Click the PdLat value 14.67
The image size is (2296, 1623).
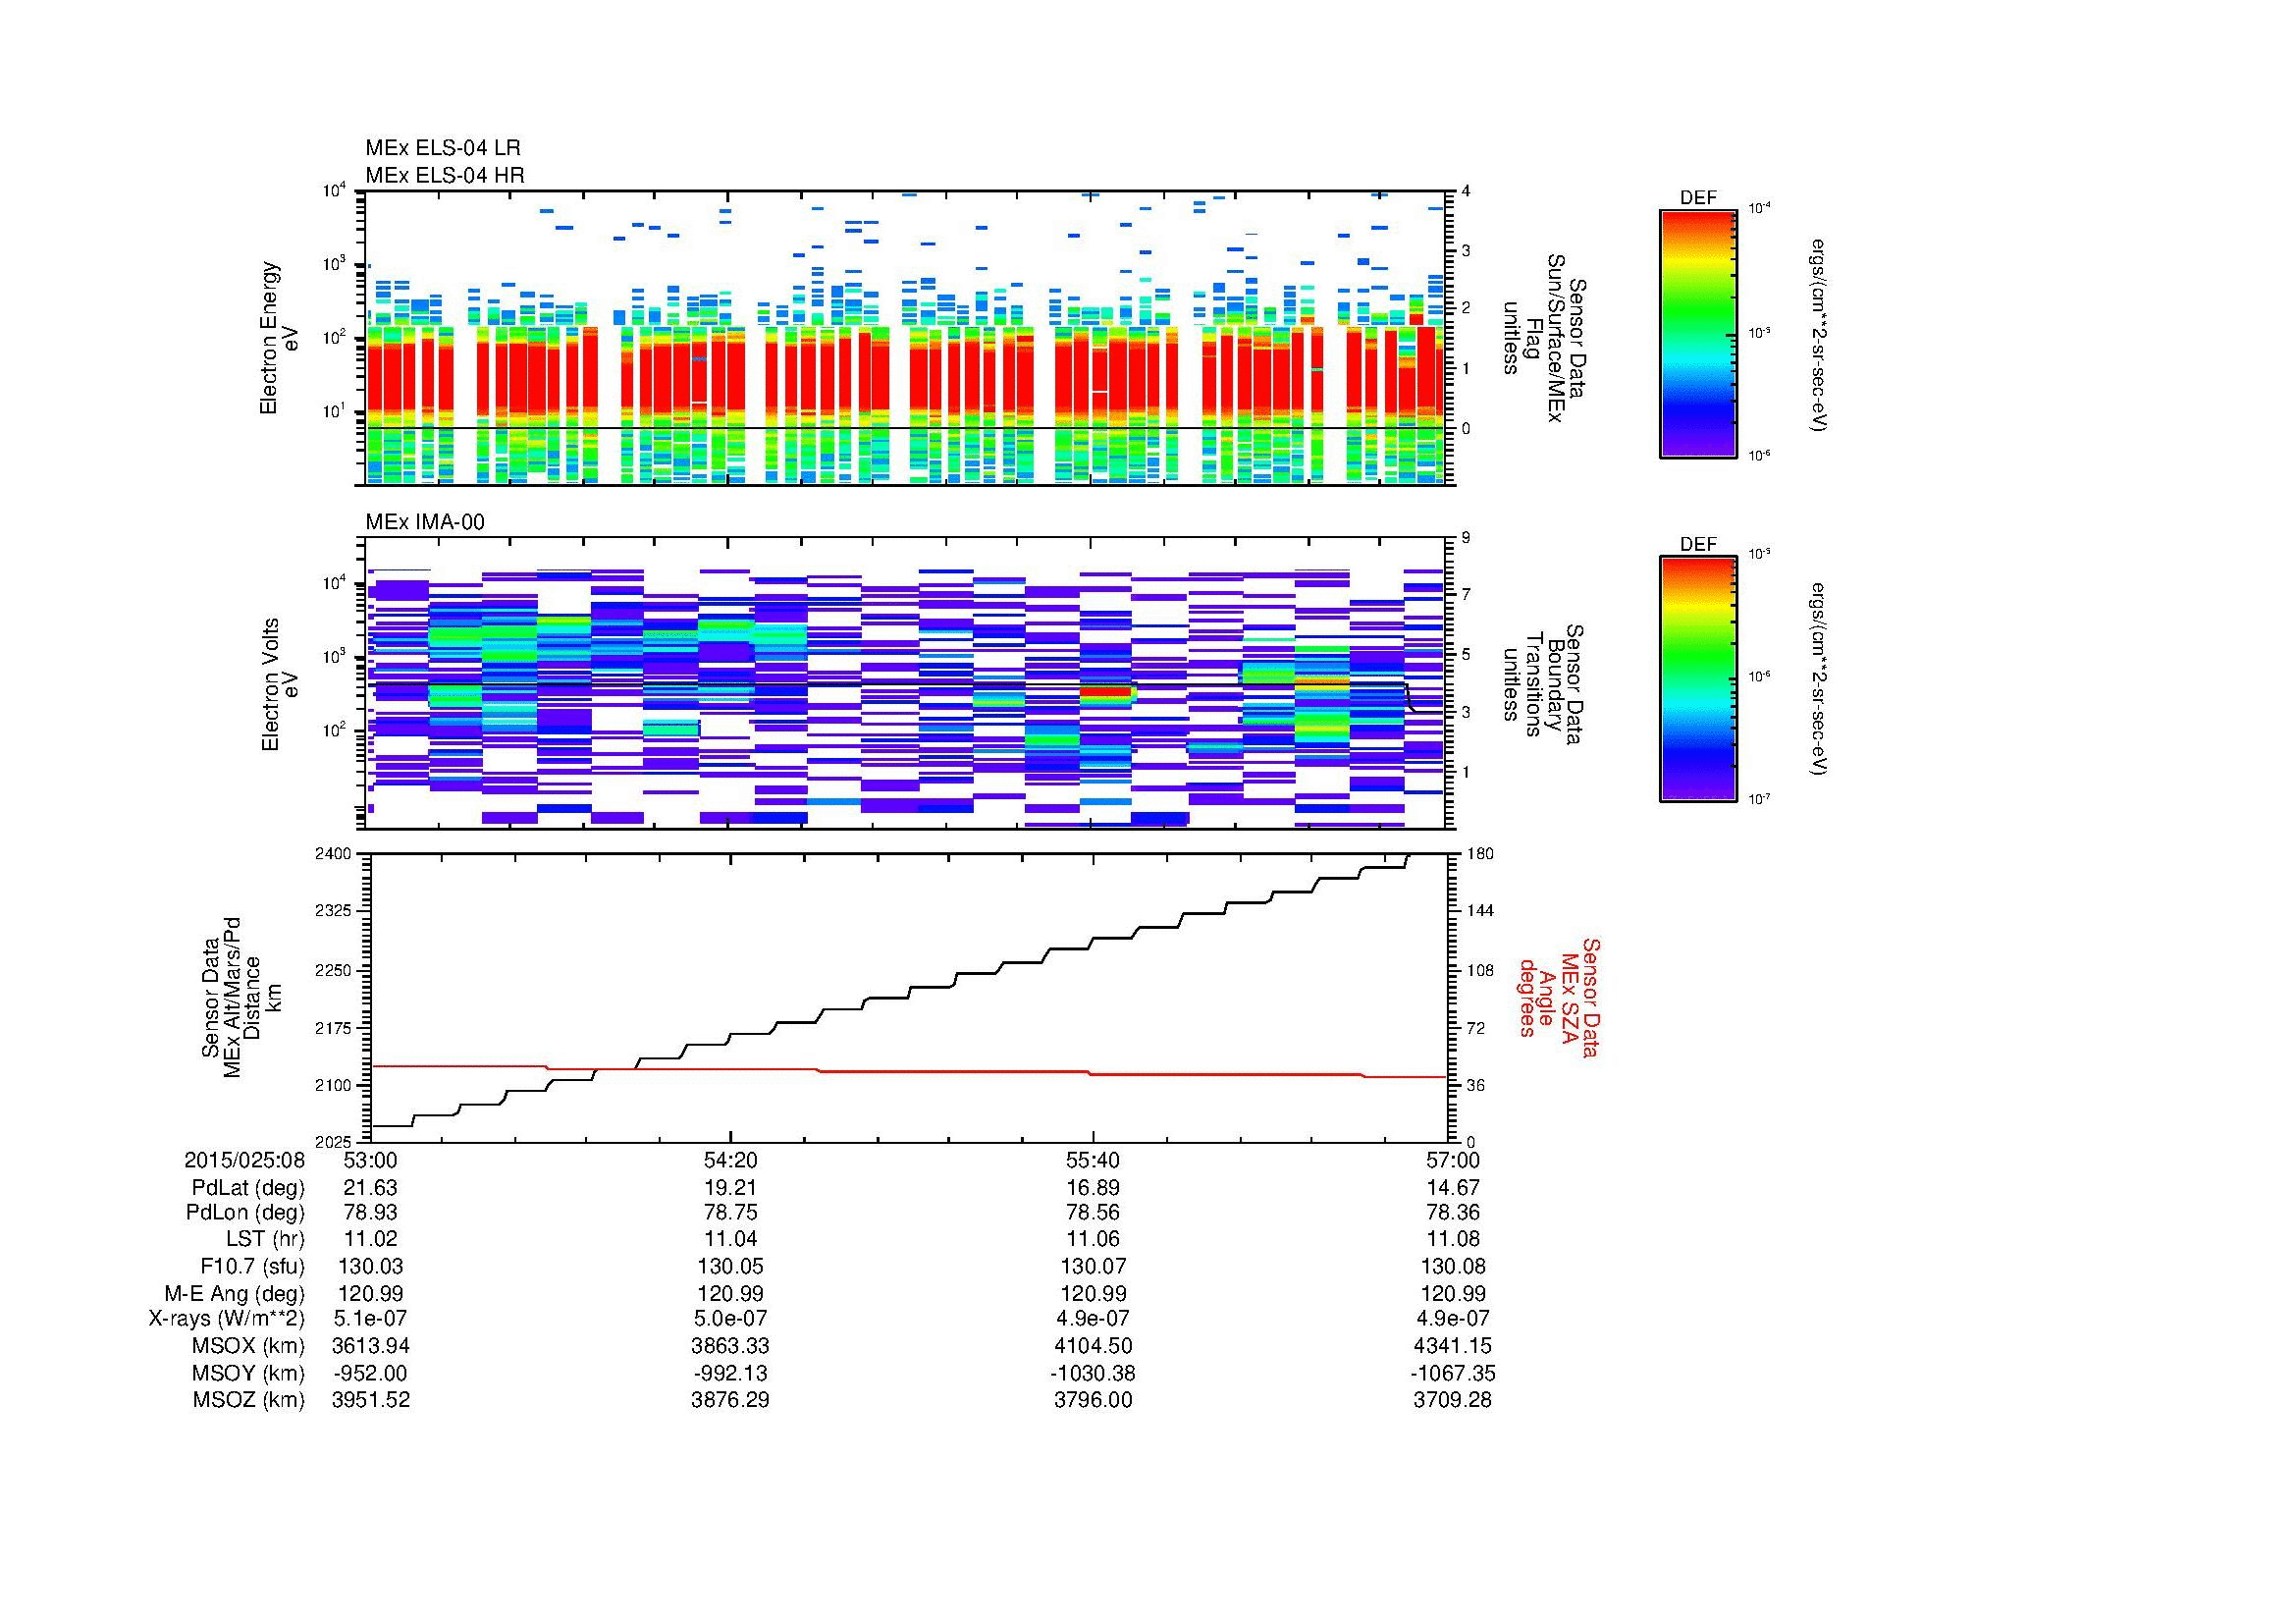(x=1452, y=1188)
